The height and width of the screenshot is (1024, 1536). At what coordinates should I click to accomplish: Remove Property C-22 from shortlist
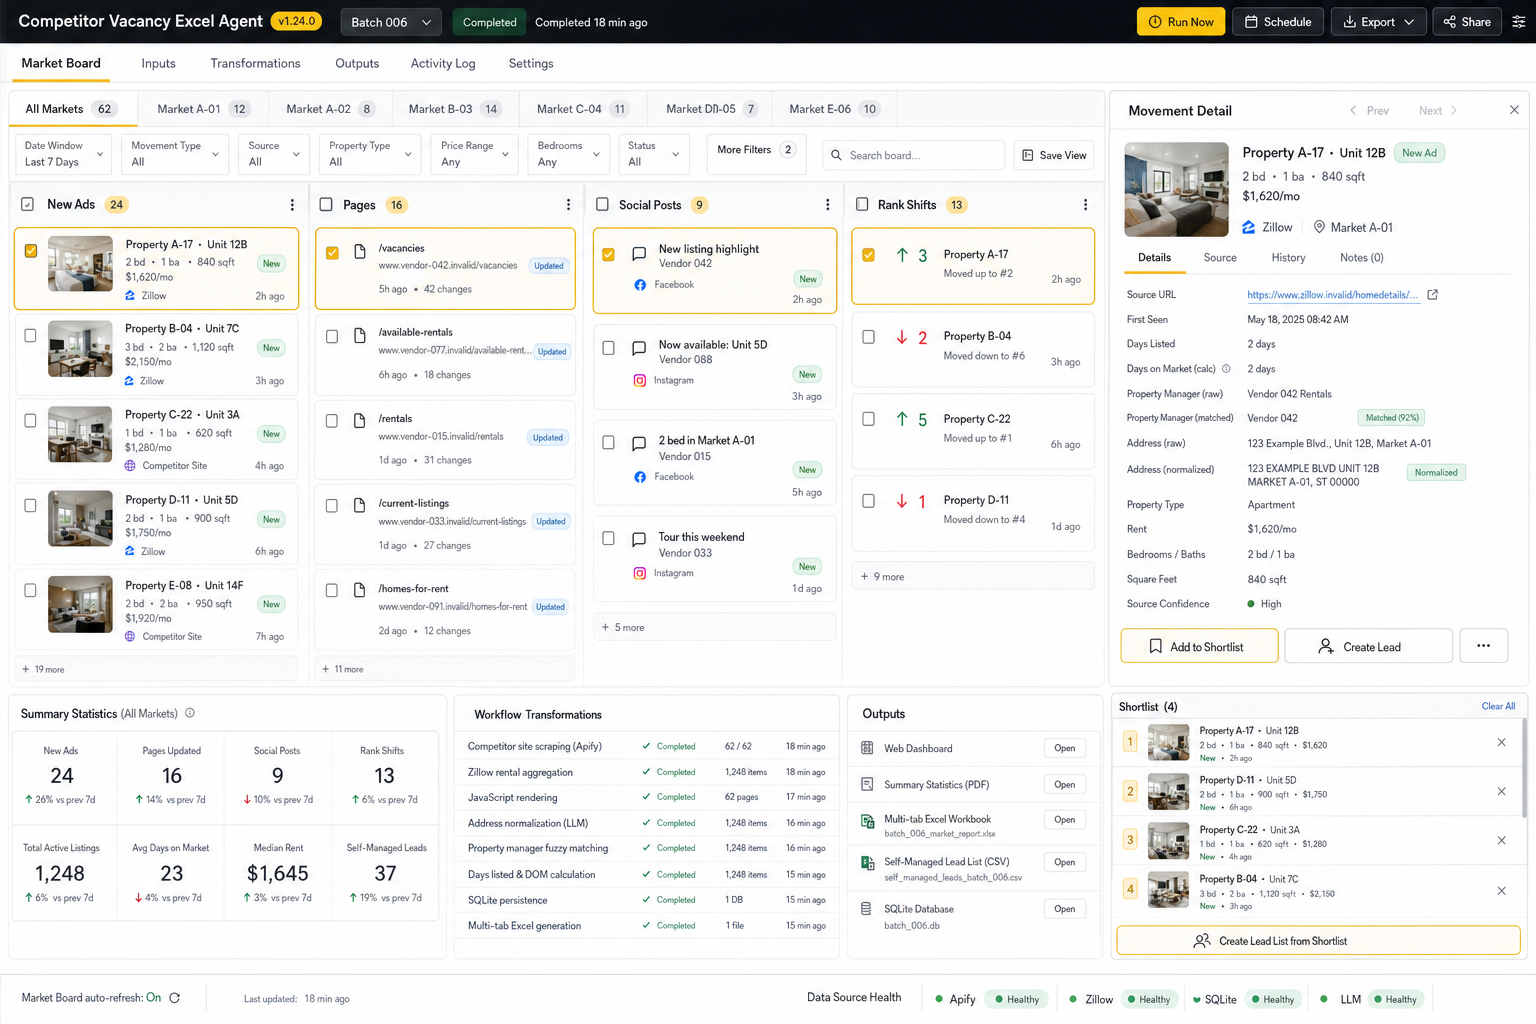pos(1501,840)
